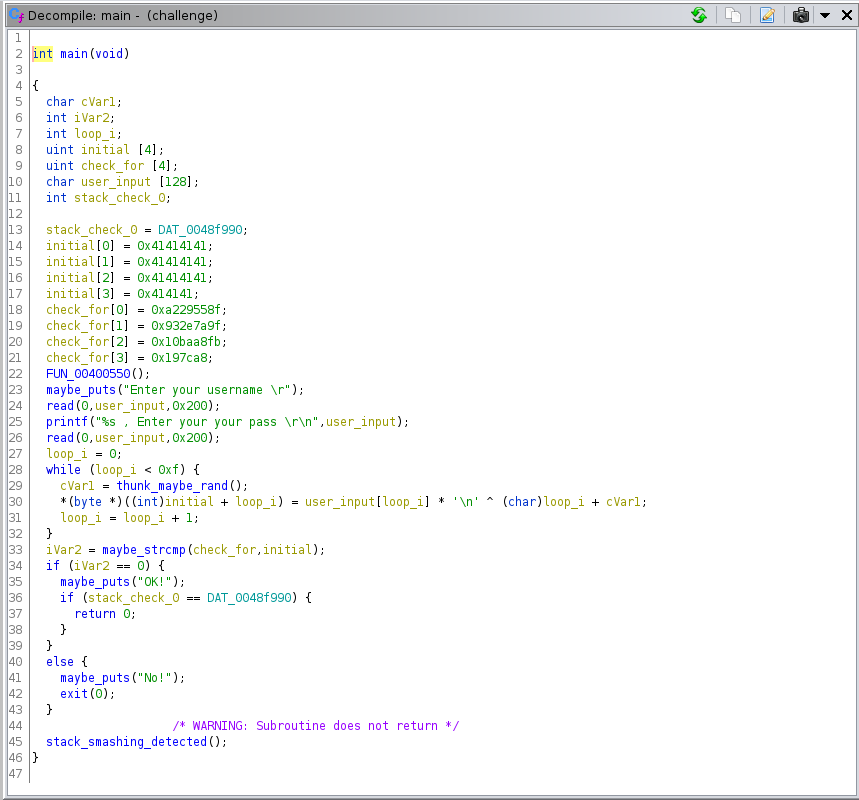859x800 pixels.
Task: Click the first 'read' call before printf
Action: click(60, 405)
